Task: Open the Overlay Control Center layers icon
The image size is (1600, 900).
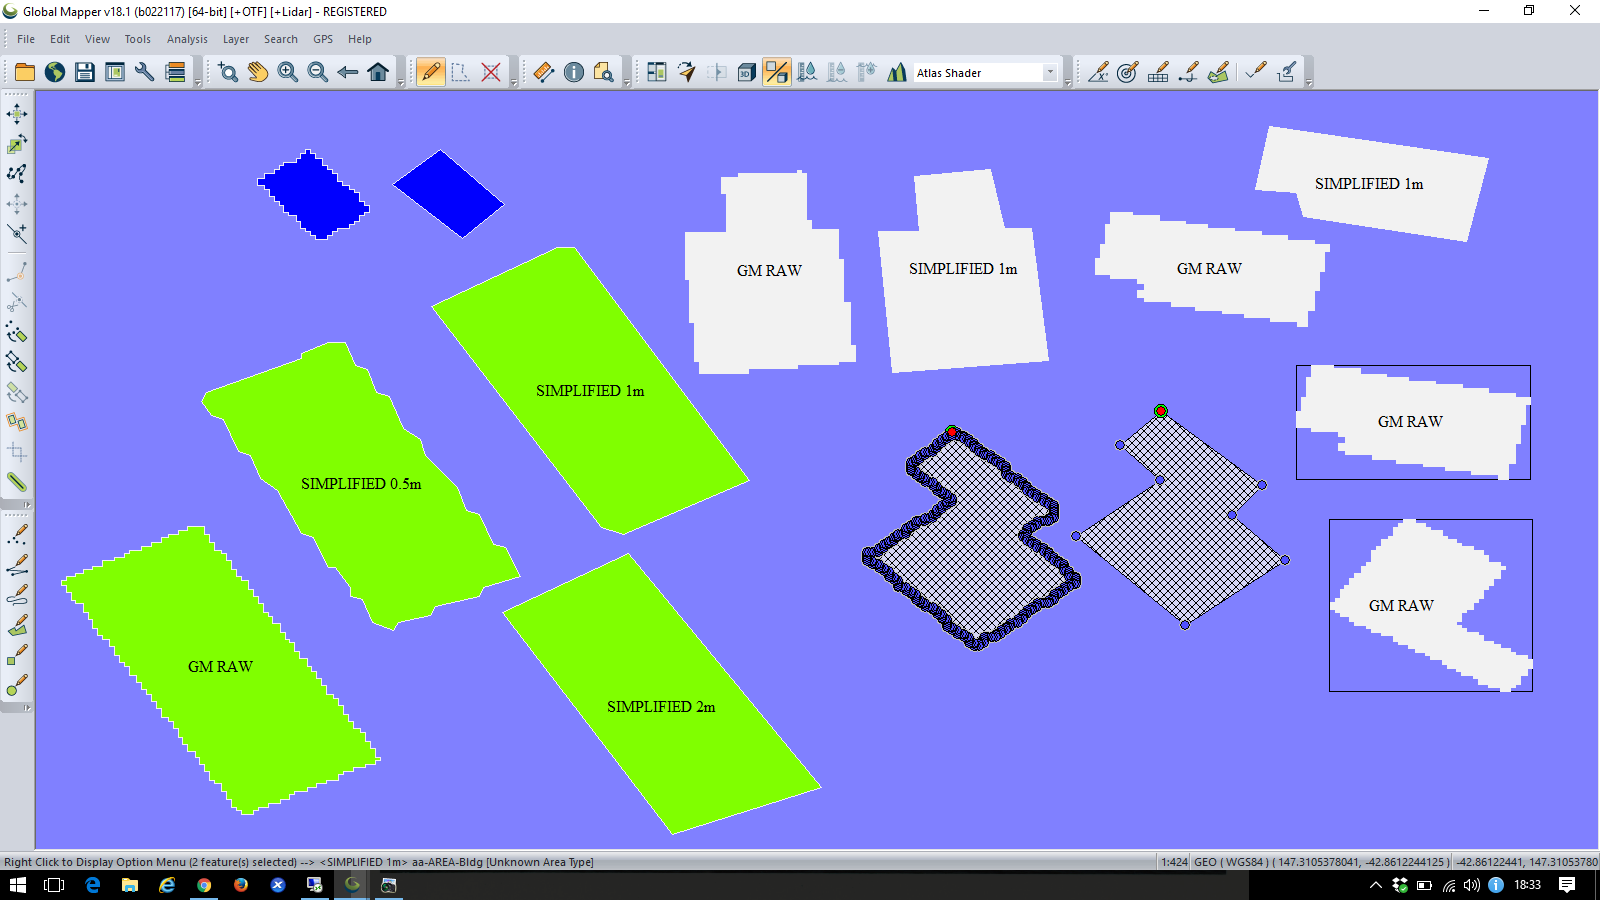Action: [x=175, y=72]
